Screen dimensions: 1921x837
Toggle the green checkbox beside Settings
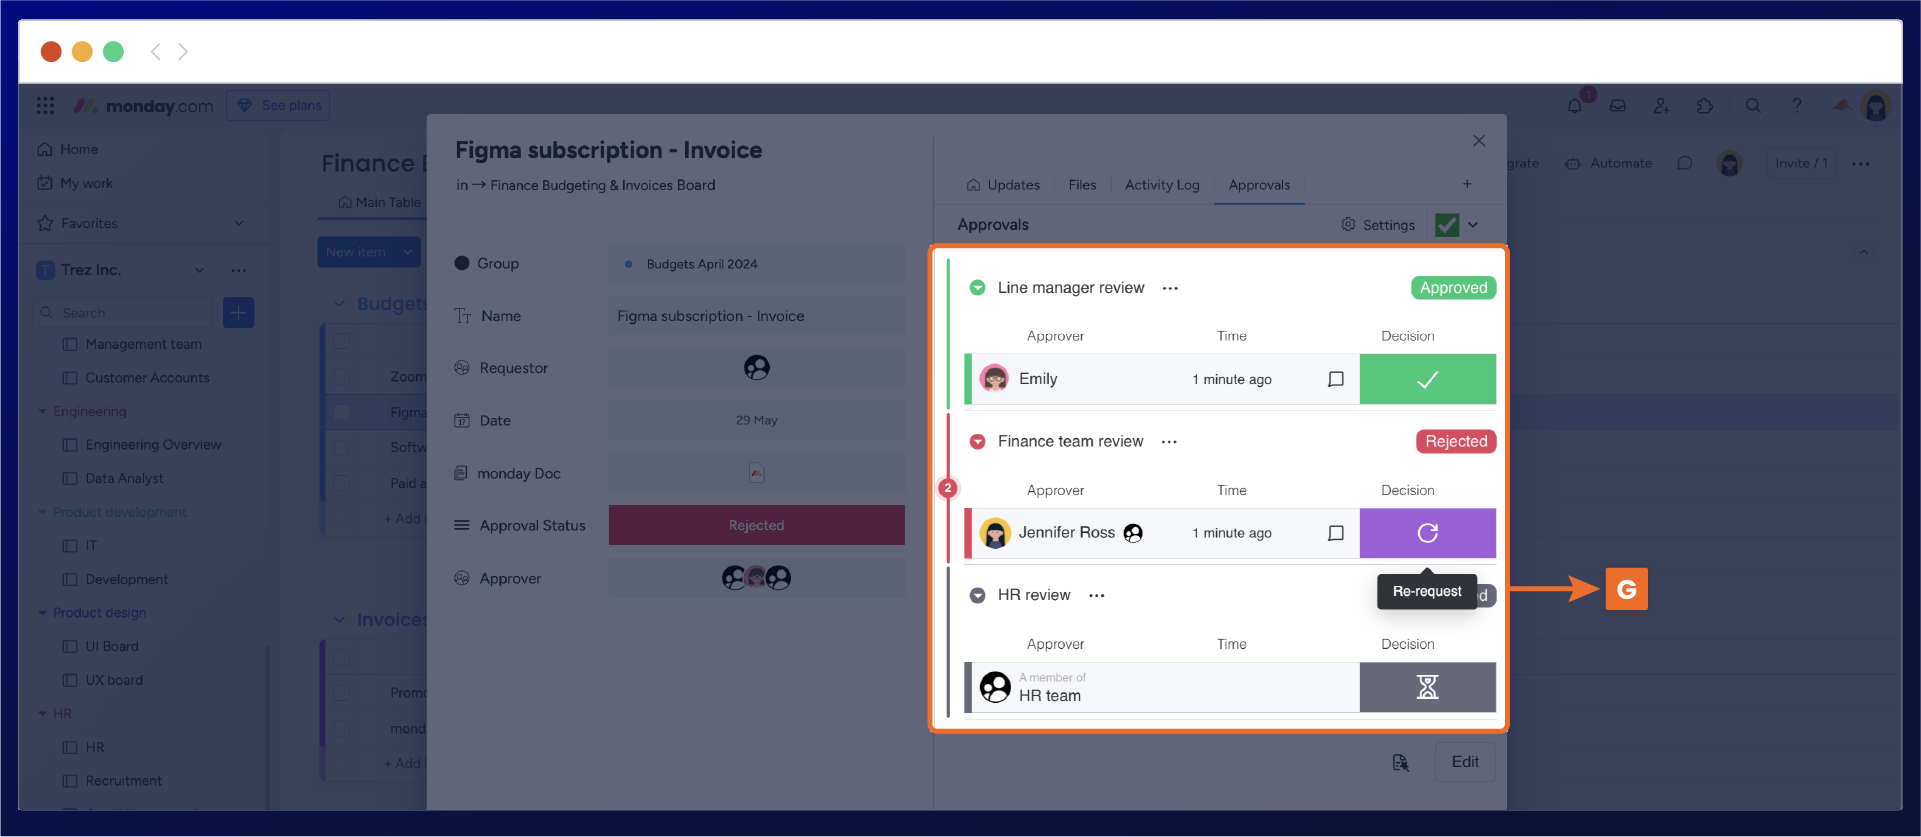click(1446, 225)
